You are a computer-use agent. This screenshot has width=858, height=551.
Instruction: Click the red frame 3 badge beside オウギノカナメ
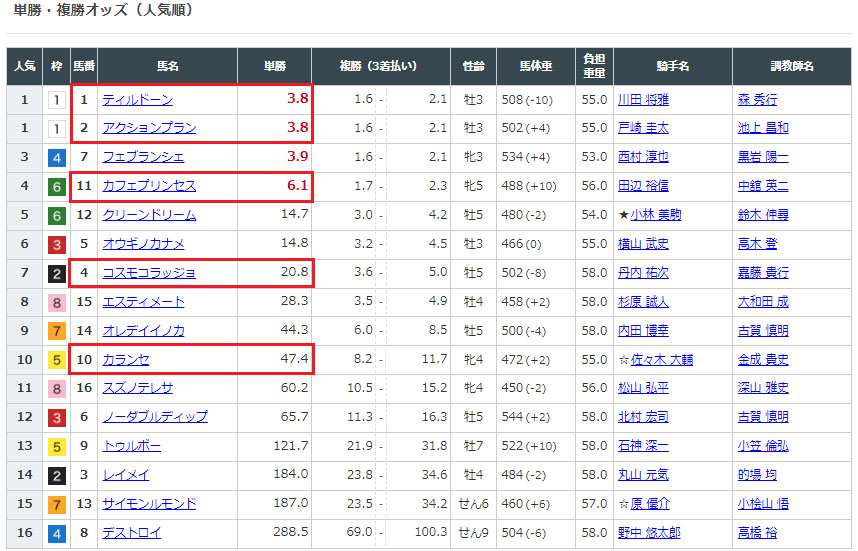click(57, 244)
